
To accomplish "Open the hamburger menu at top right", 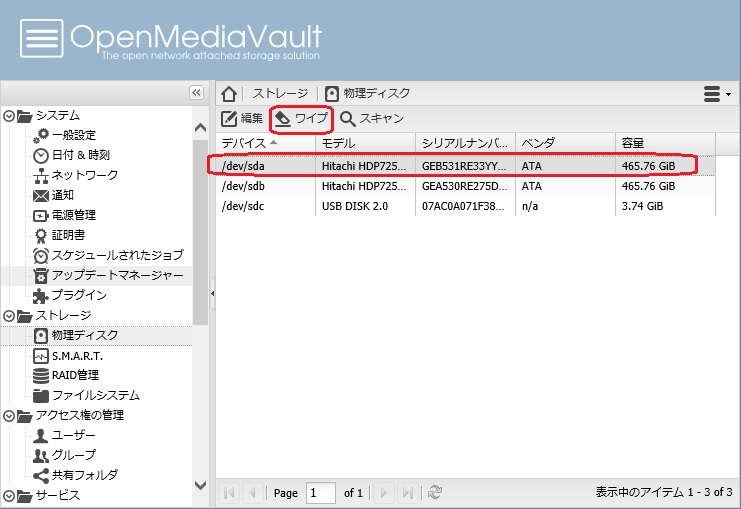I will pos(717,94).
